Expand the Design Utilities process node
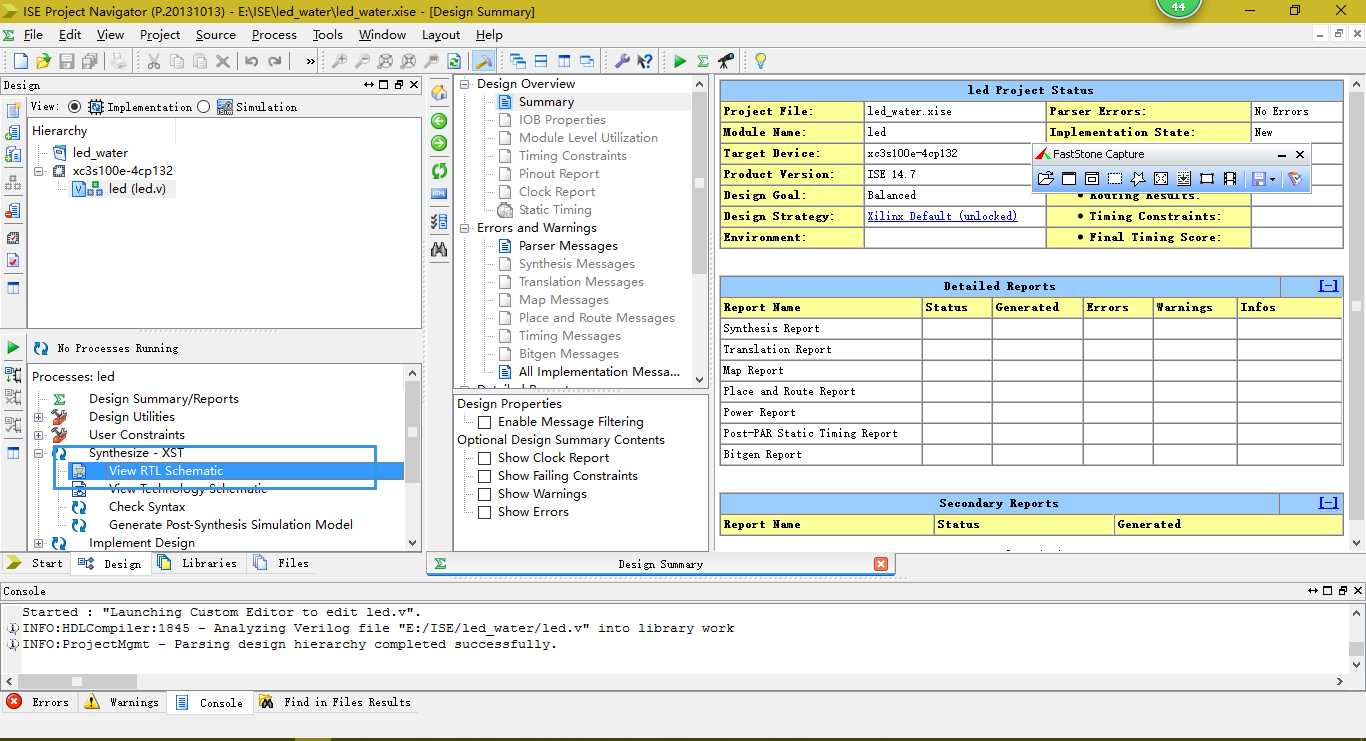The height and width of the screenshot is (741, 1366). pyautogui.click(x=38, y=417)
